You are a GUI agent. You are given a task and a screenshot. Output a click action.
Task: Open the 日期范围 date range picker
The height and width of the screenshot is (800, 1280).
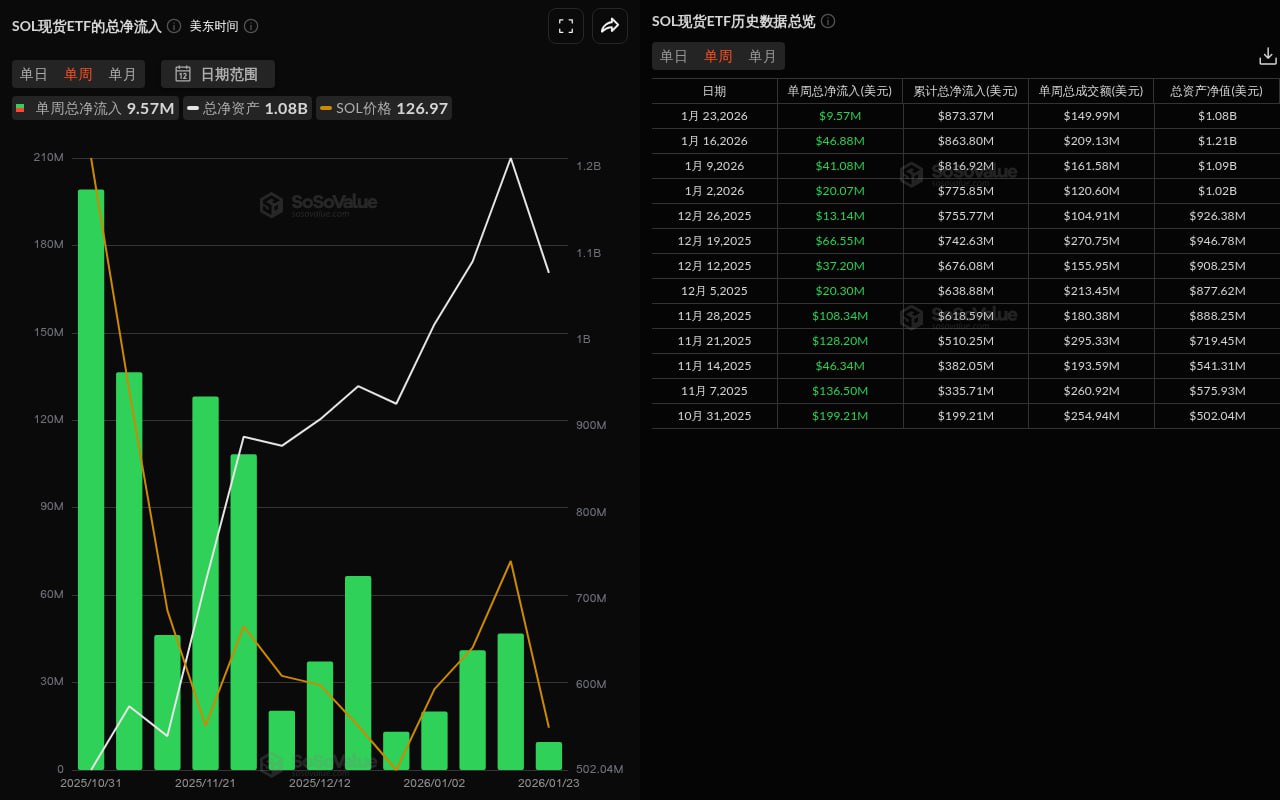pyautogui.click(x=218, y=74)
